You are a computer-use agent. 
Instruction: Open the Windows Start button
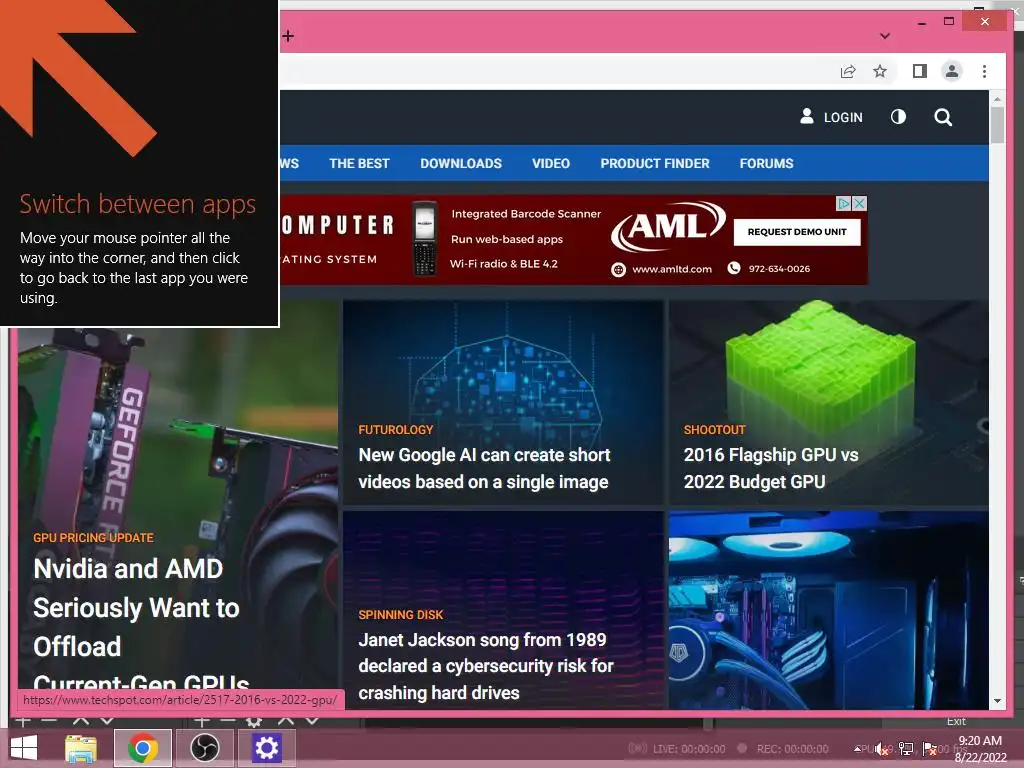pyautogui.click(x=24, y=748)
